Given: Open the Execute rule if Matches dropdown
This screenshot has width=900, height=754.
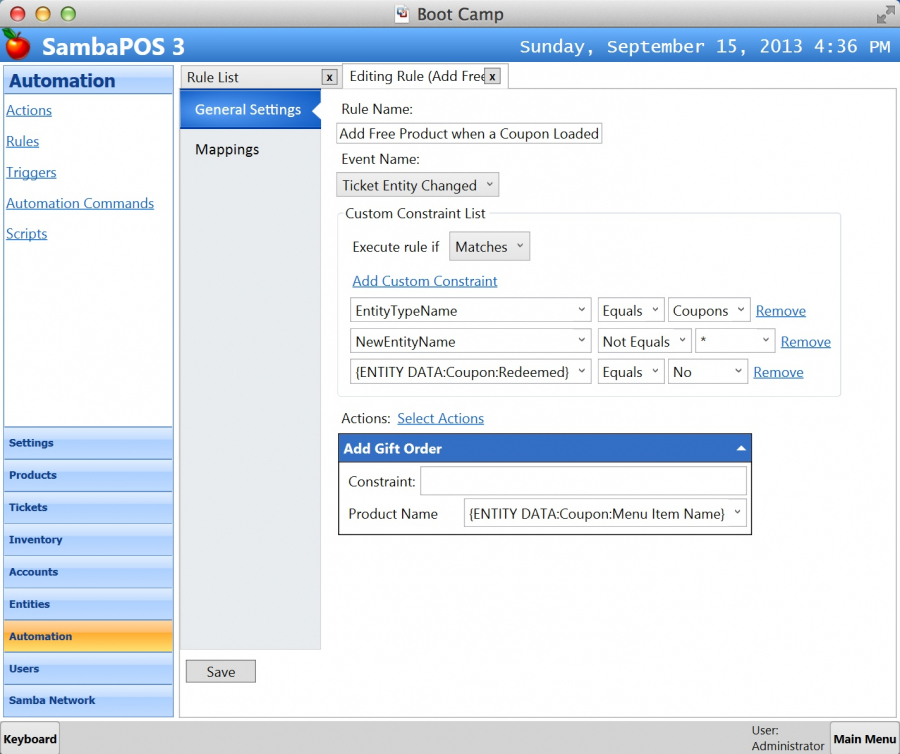Looking at the screenshot, I should coord(489,247).
